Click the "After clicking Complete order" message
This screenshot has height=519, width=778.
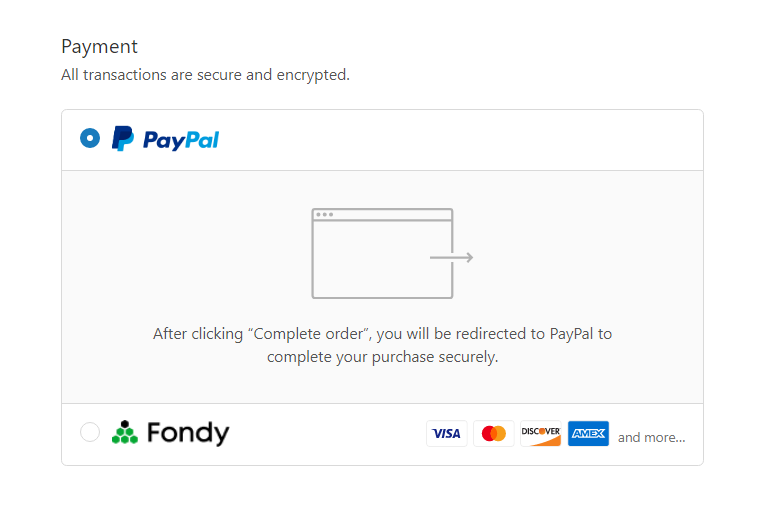coord(383,345)
